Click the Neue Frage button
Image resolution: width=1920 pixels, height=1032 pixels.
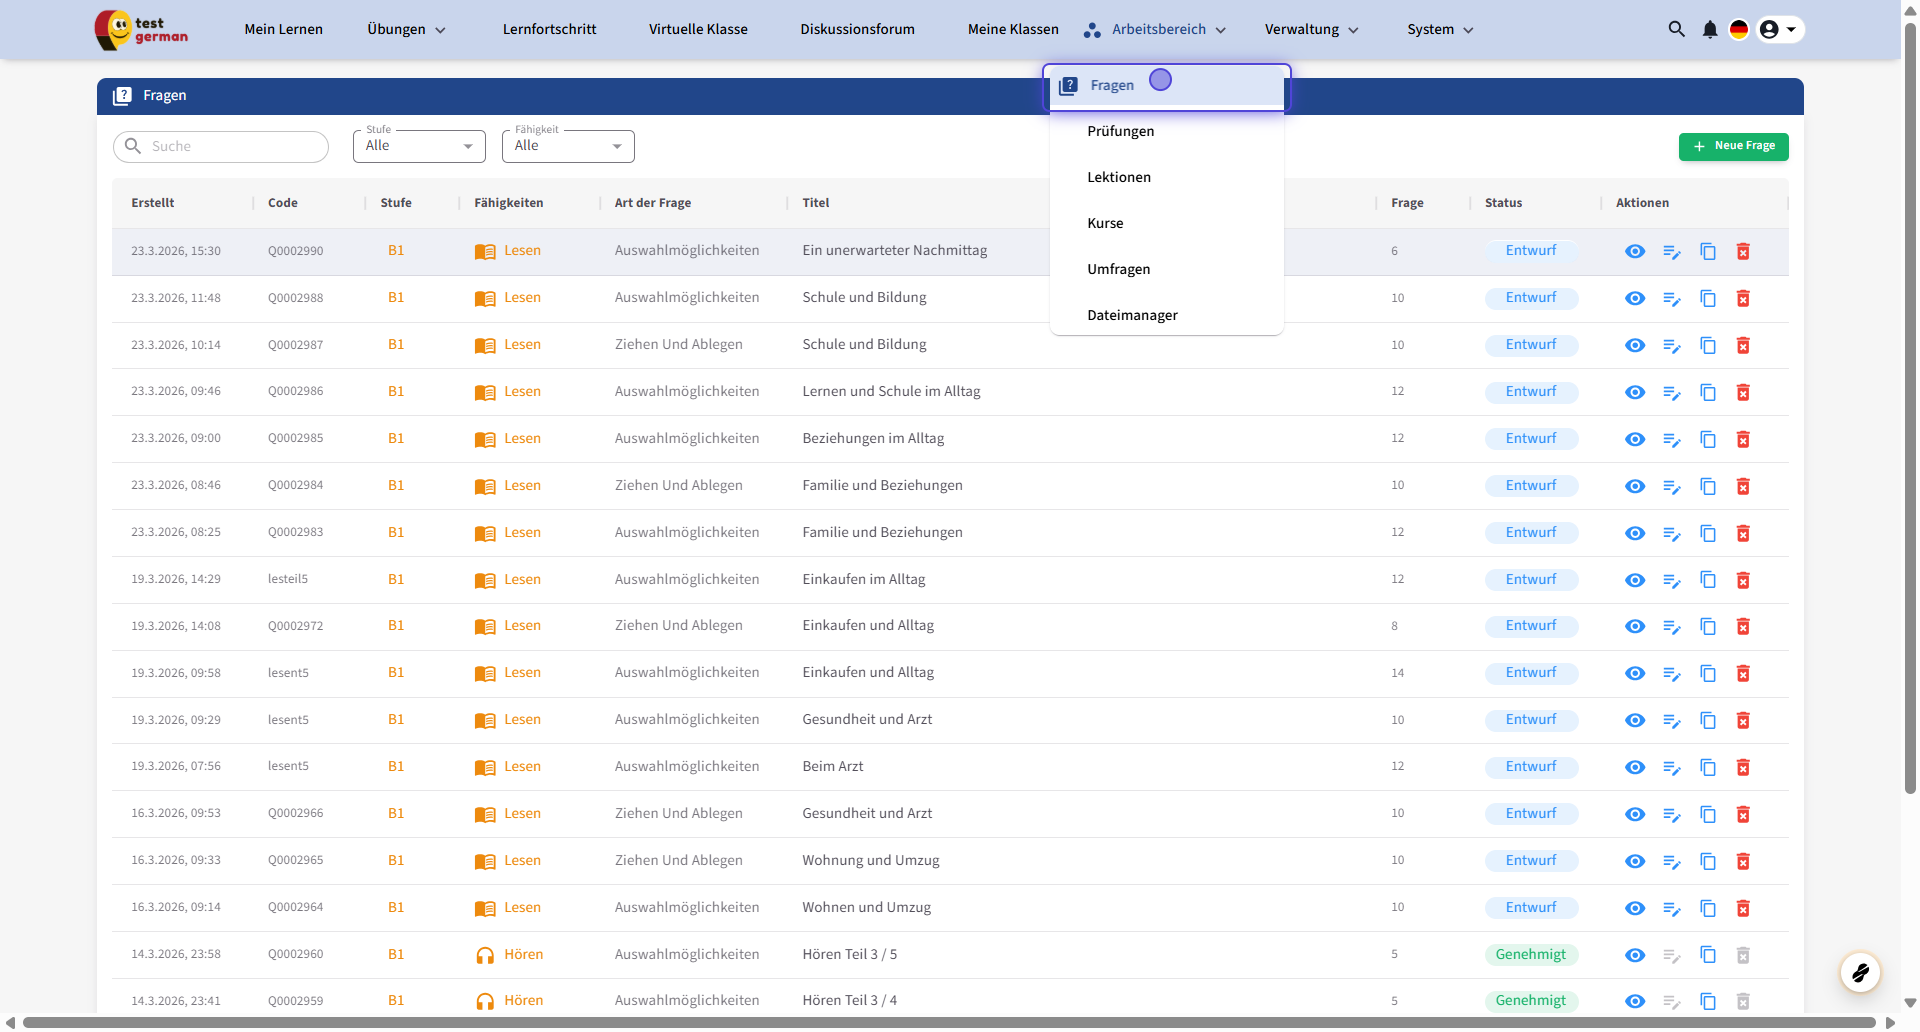(1733, 146)
